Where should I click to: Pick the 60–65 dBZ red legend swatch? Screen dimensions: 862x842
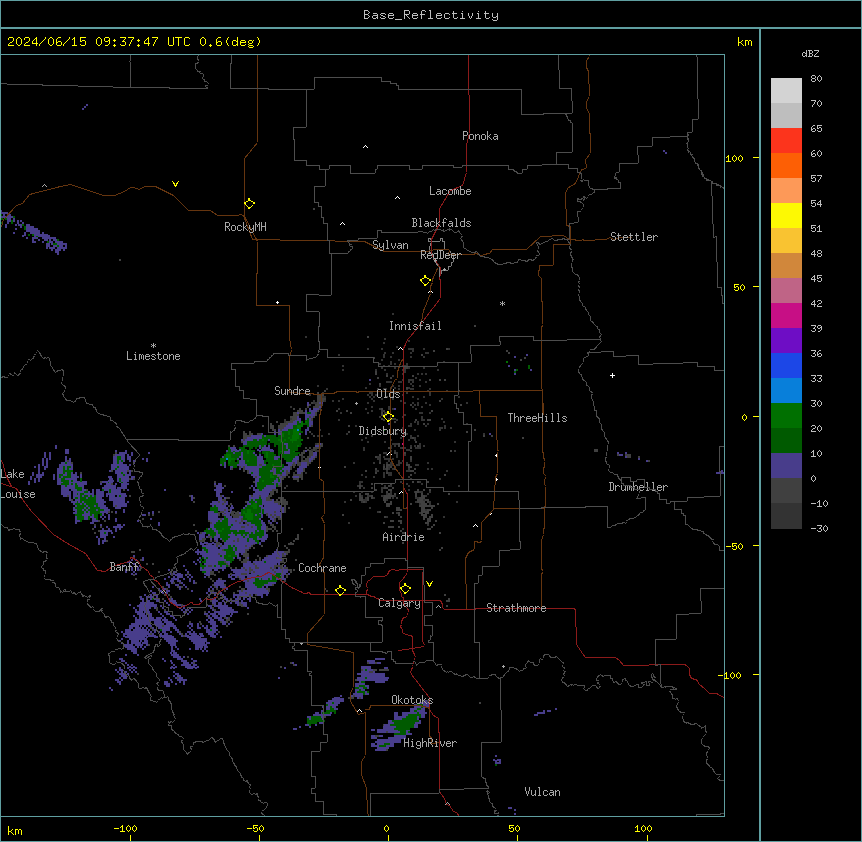(x=786, y=141)
